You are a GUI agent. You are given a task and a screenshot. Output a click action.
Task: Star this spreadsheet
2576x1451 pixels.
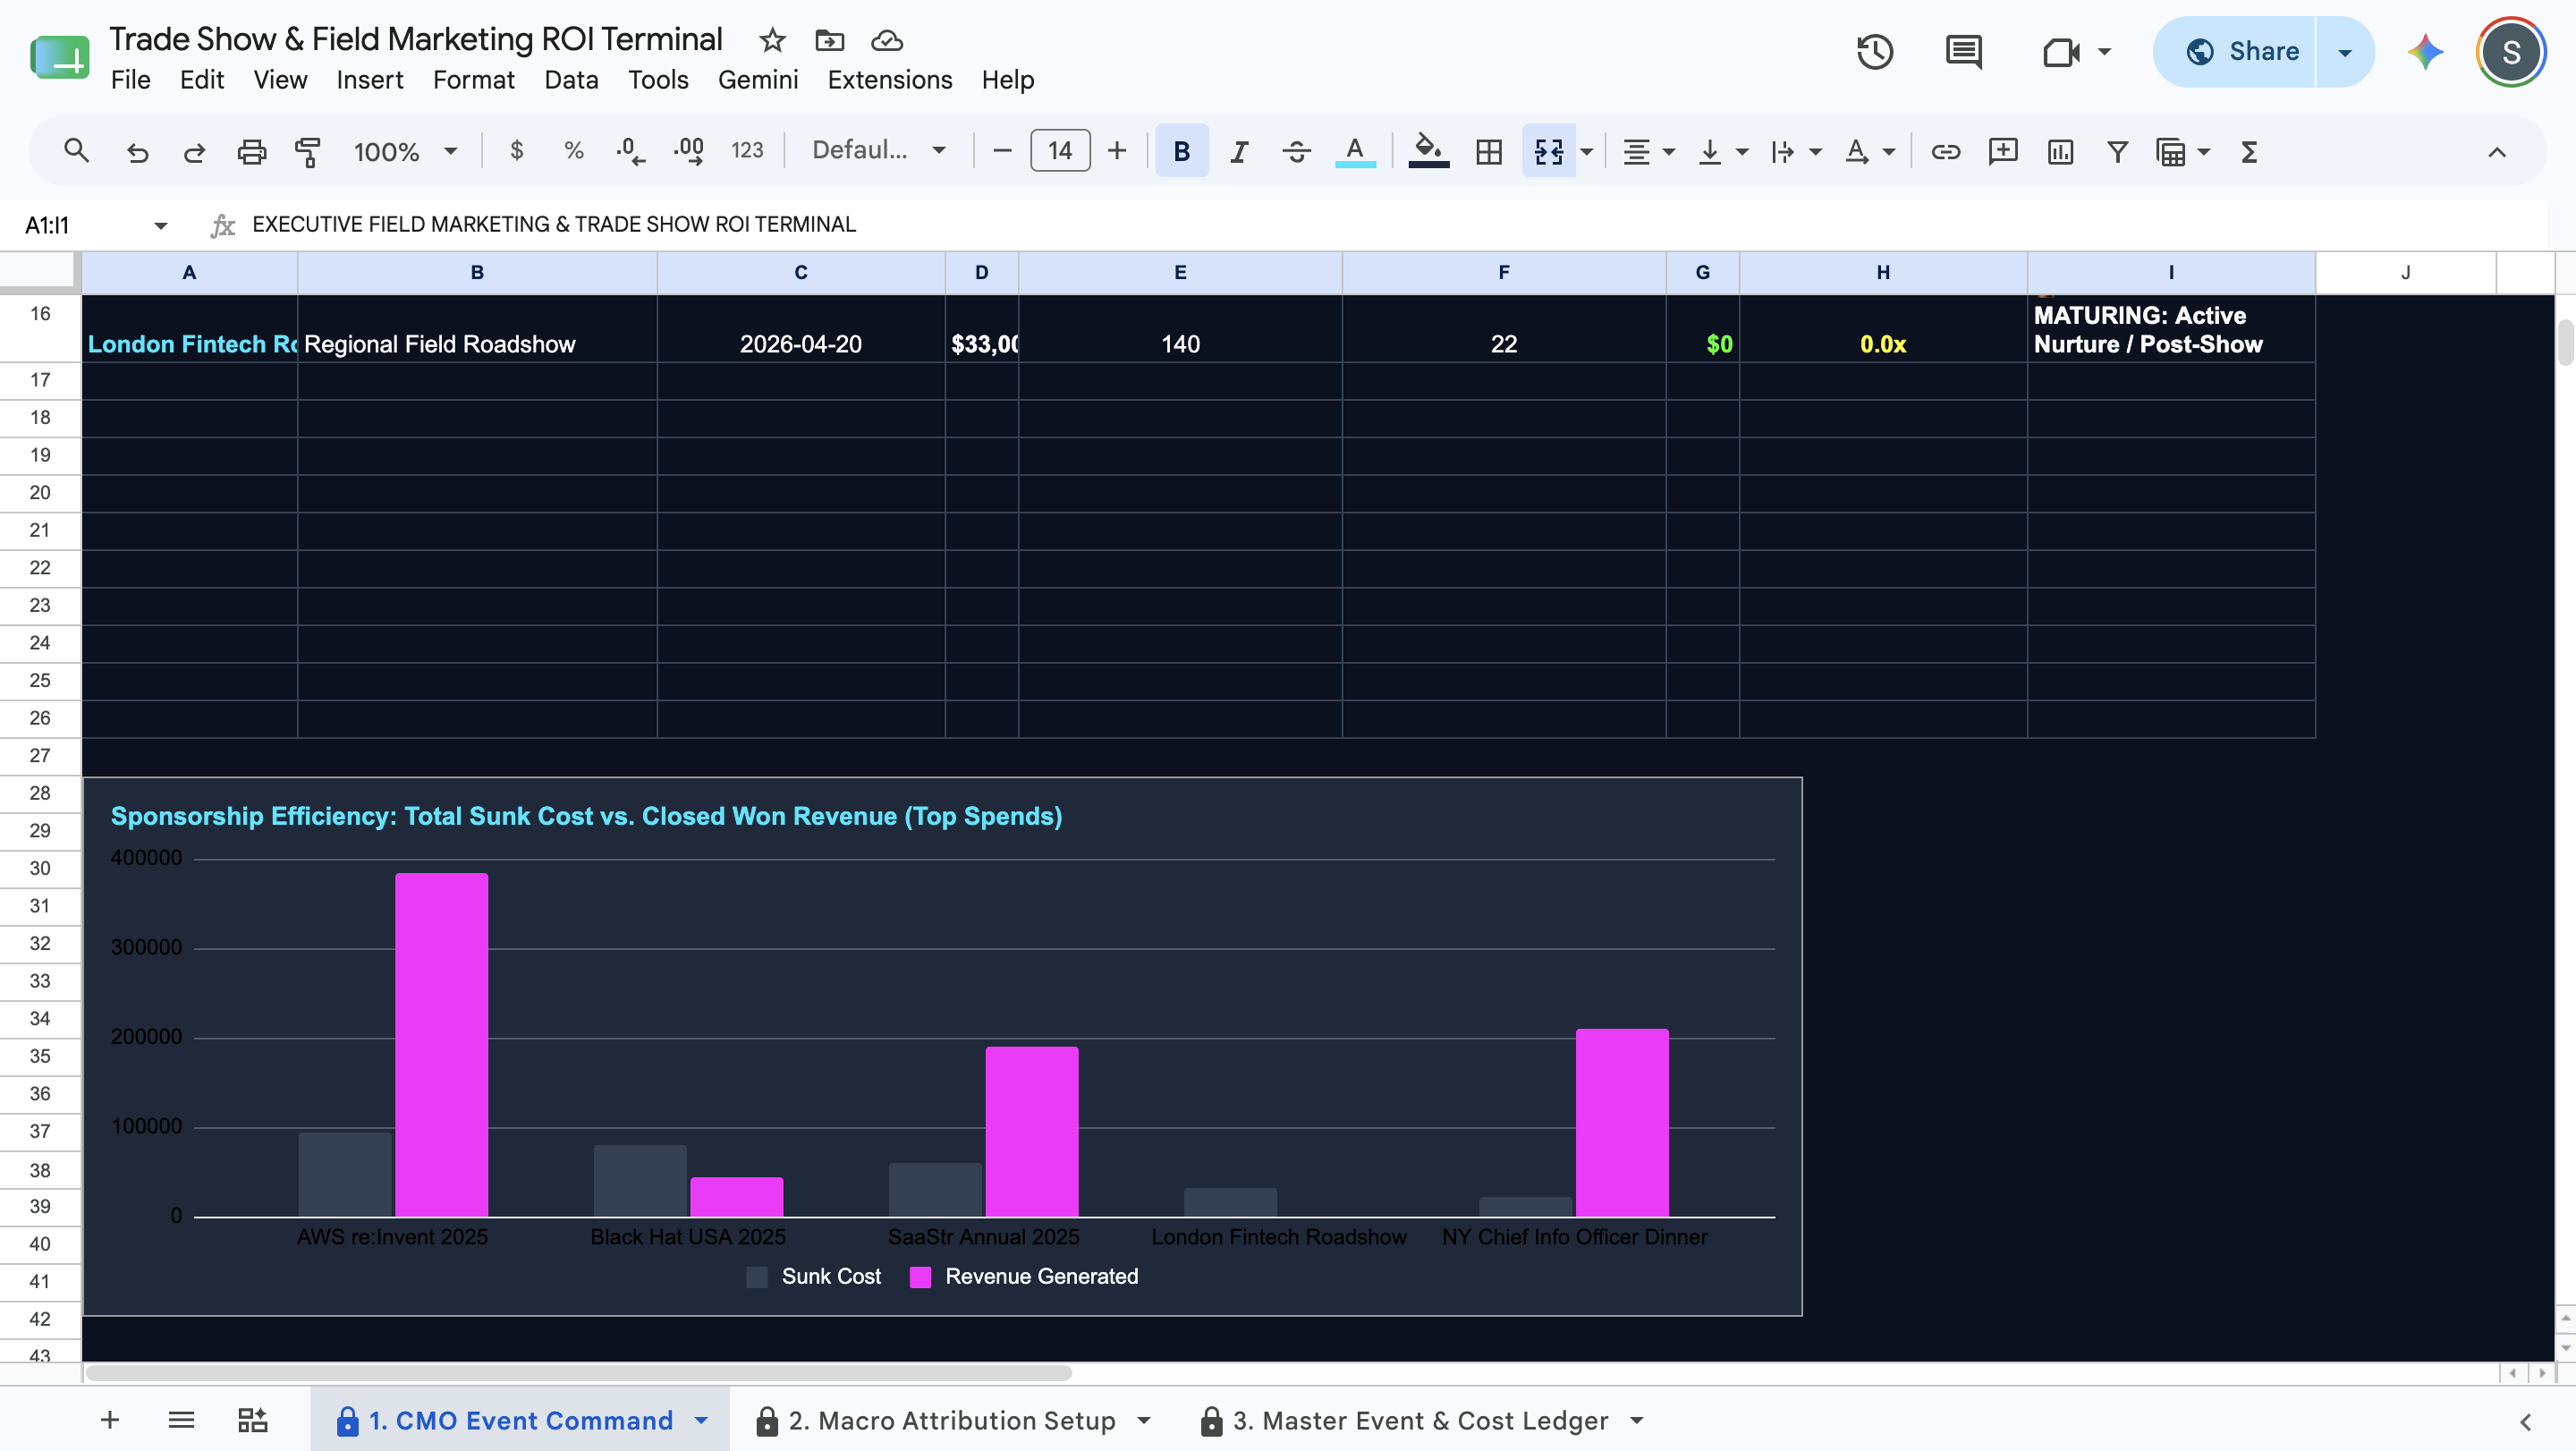click(772, 40)
